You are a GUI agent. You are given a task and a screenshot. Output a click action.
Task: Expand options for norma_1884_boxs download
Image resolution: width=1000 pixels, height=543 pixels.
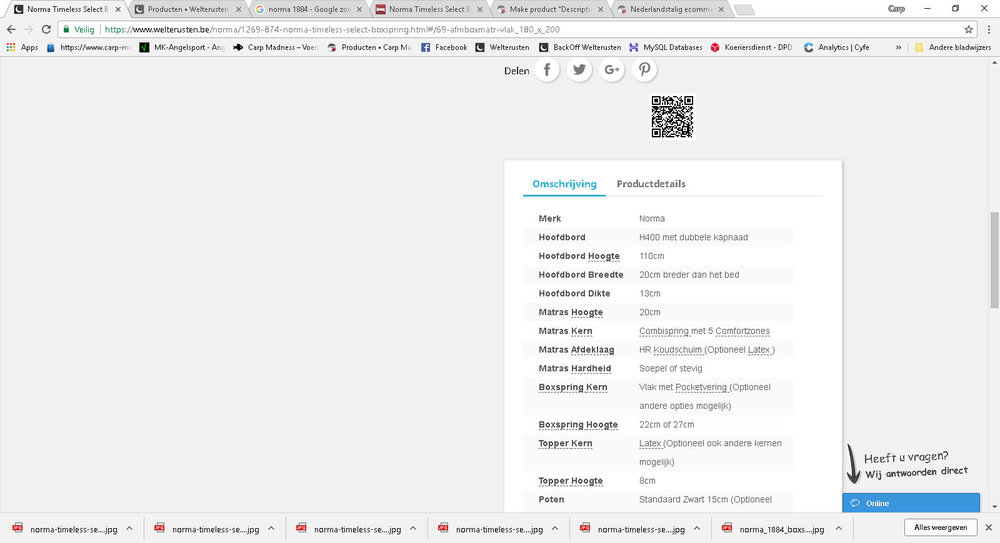click(x=839, y=528)
